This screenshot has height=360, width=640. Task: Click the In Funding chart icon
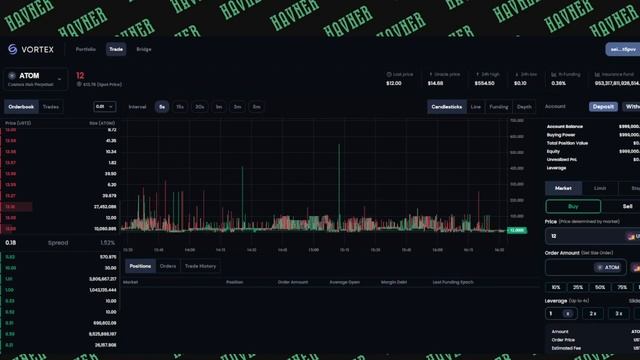tap(553, 75)
